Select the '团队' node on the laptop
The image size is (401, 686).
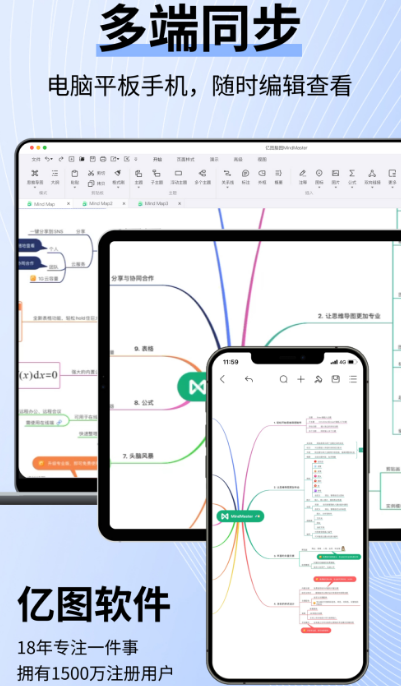[x=53, y=266]
